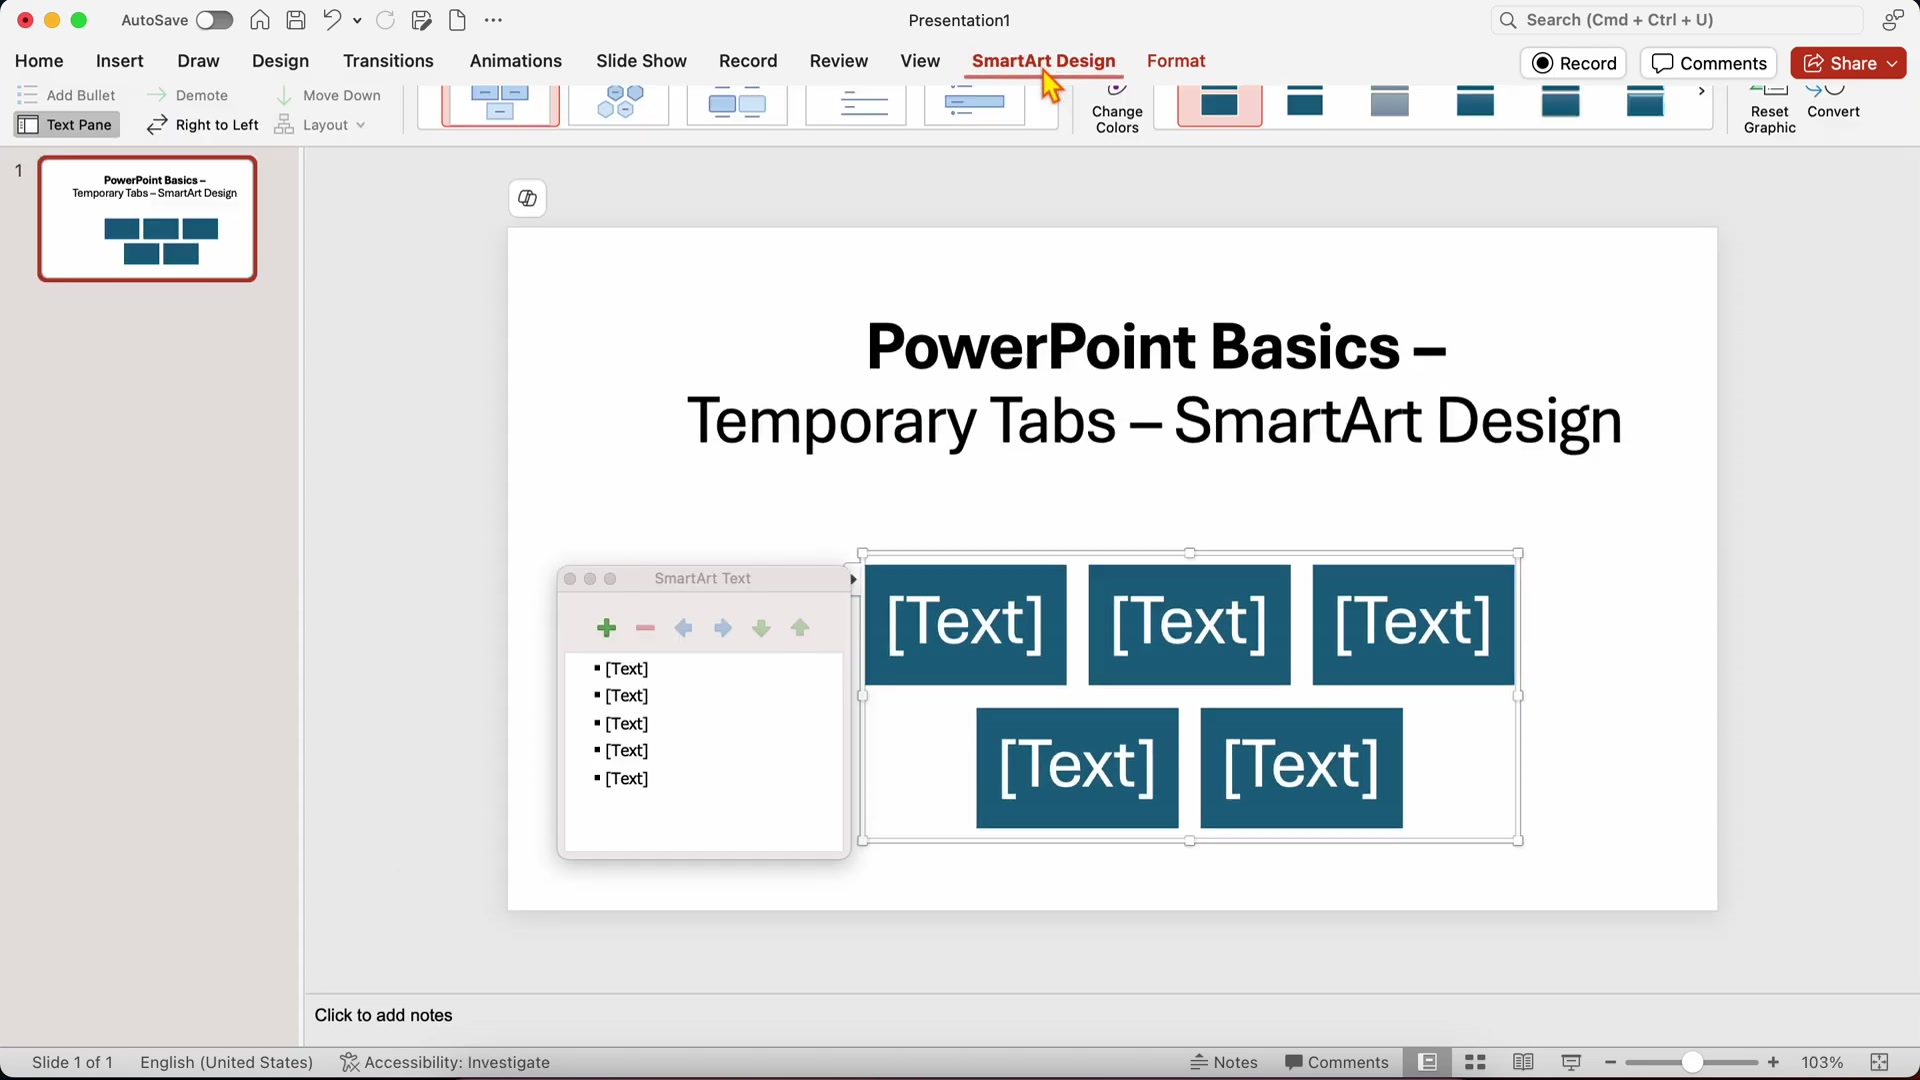
Task: Click right arrow demote in text pane
Action: 722,628
